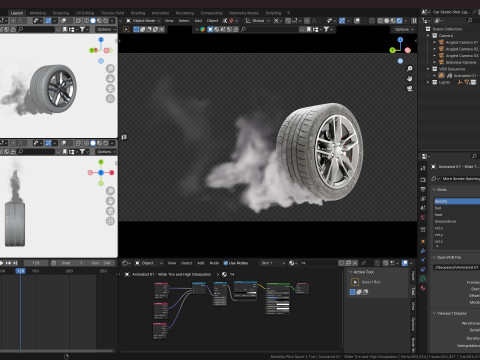Open the Render properties tab icon
The image size is (480, 360).
pyautogui.click(x=423, y=180)
